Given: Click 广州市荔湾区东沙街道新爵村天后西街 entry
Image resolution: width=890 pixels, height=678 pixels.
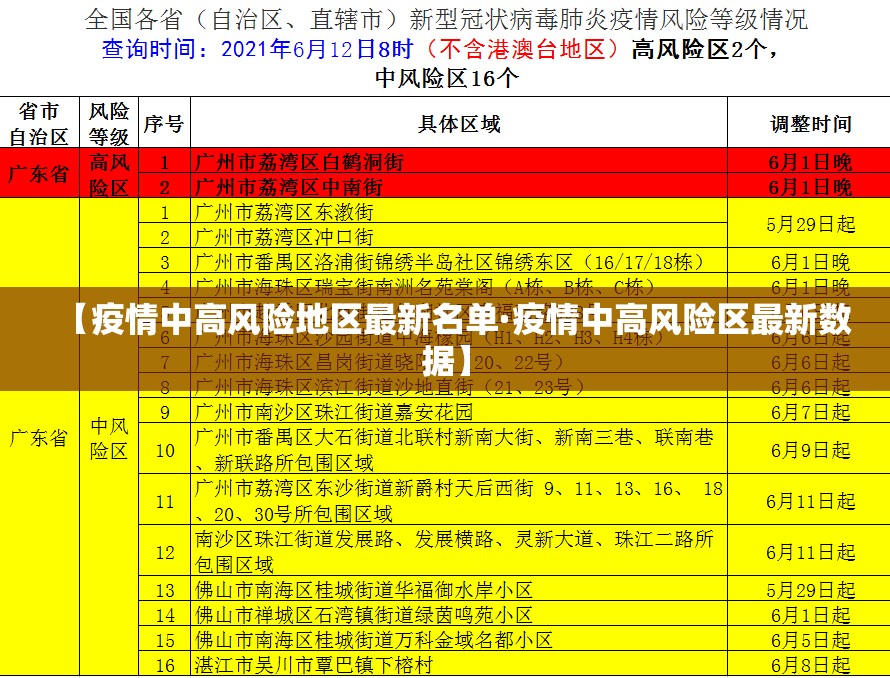Looking at the screenshot, I should tap(459, 501).
